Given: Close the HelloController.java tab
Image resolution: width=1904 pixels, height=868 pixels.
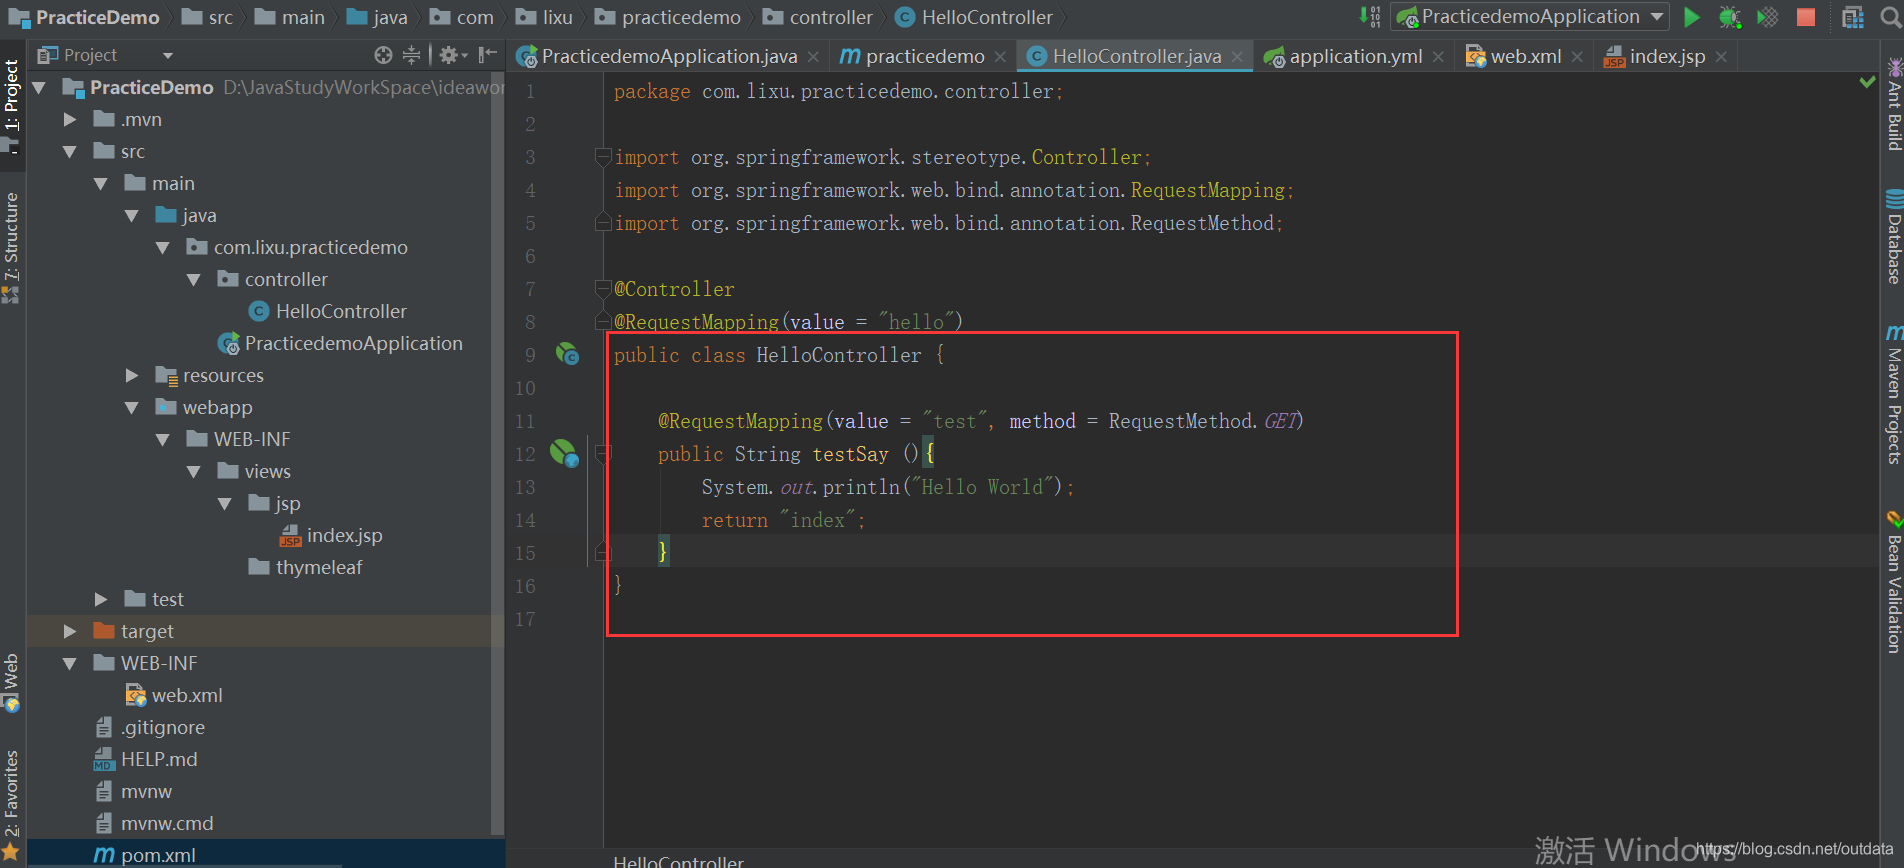Looking at the screenshot, I should click(1237, 57).
